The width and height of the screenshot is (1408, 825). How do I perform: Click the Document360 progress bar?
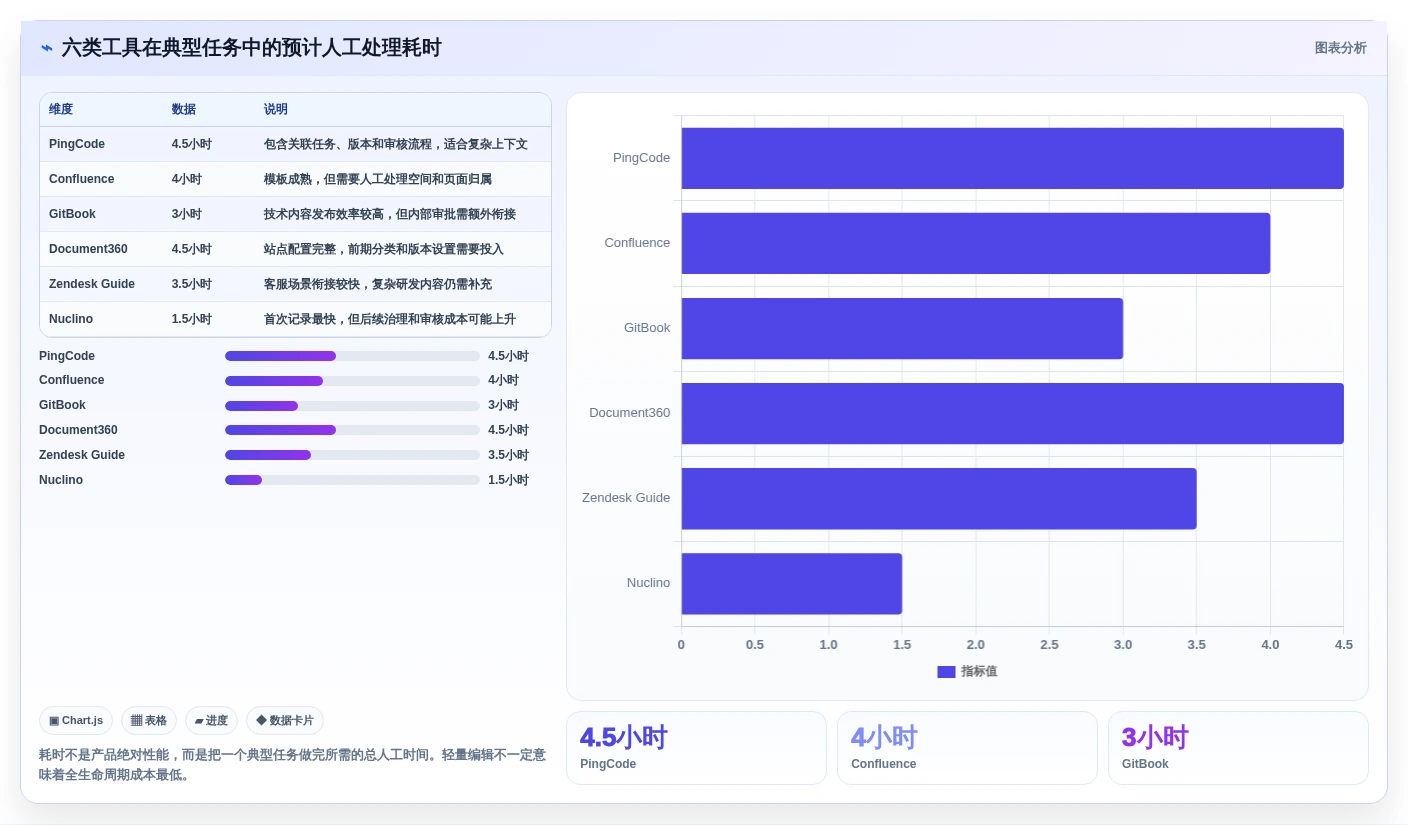pos(352,430)
